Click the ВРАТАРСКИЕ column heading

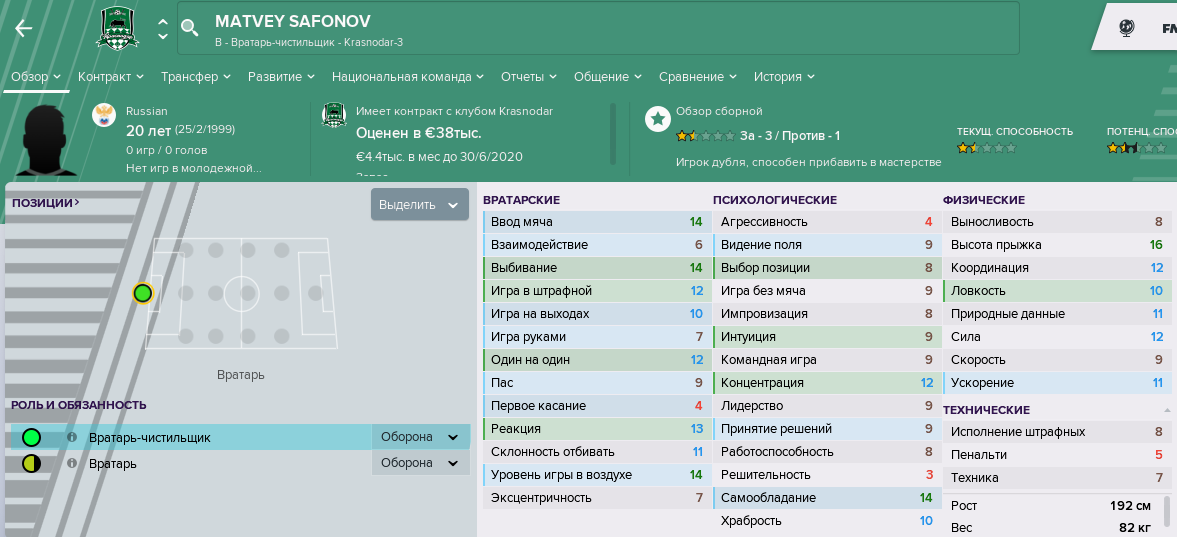point(522,201)
